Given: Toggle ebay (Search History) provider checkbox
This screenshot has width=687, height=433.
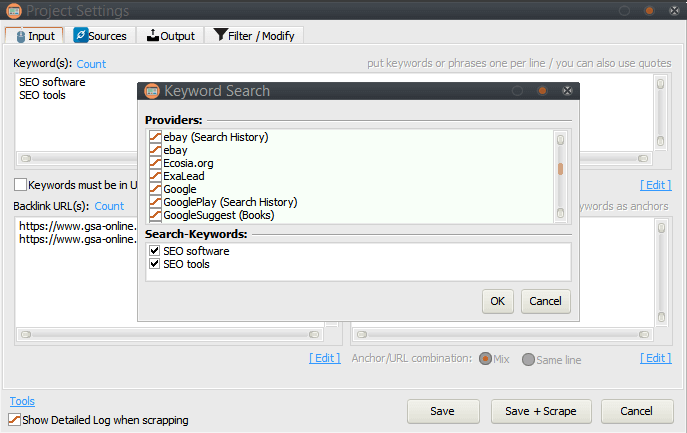Looking at the screenshot, I should coord(155,137).
